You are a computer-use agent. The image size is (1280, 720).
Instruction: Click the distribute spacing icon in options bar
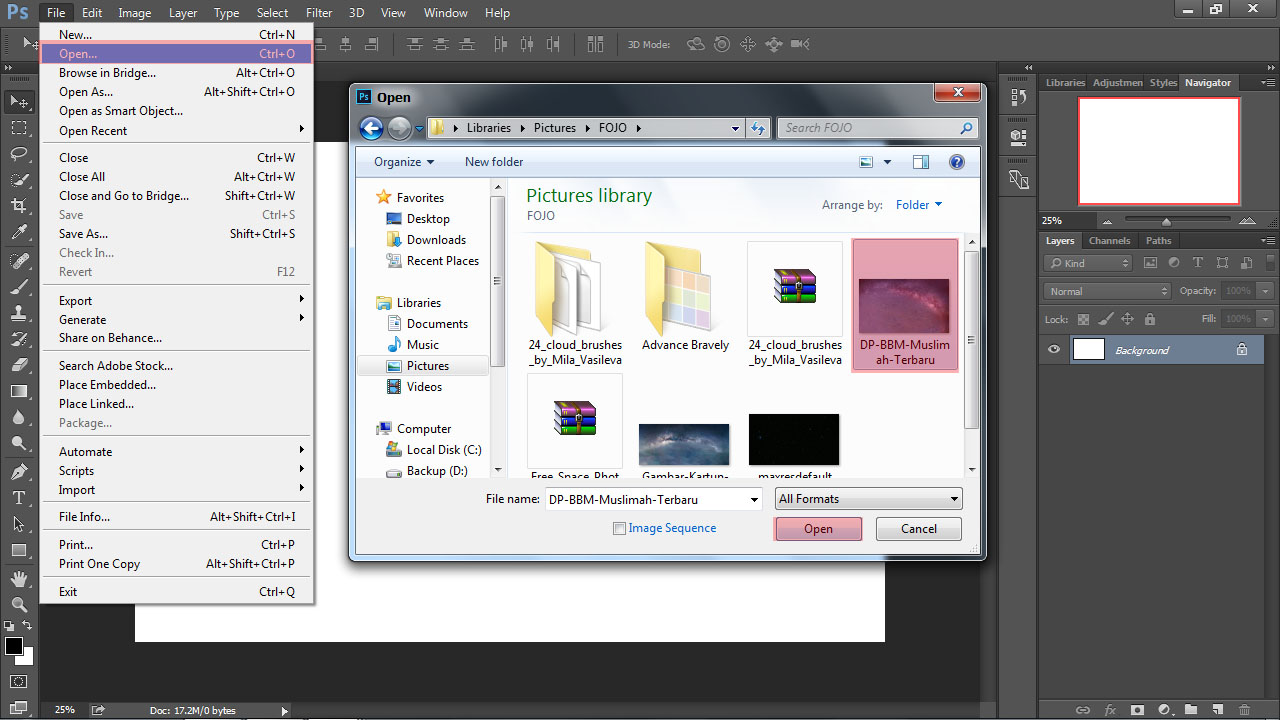(x=596, y=44)
